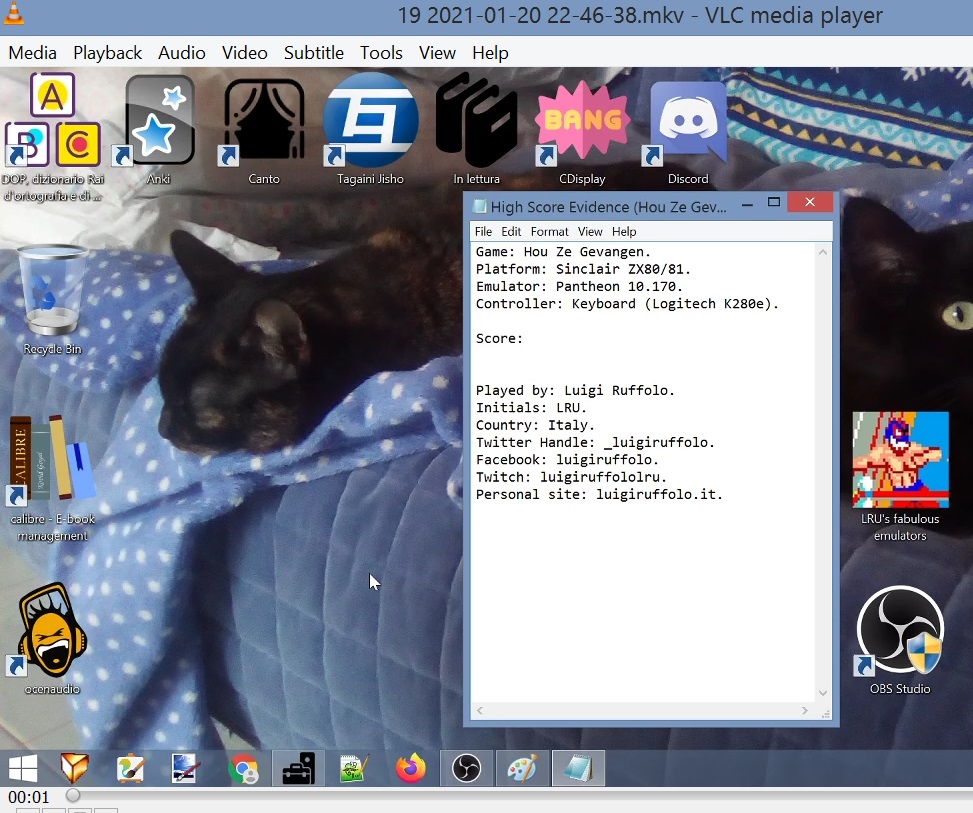Open Notepad Format menu
973x813 pixels.
point(549,231)
